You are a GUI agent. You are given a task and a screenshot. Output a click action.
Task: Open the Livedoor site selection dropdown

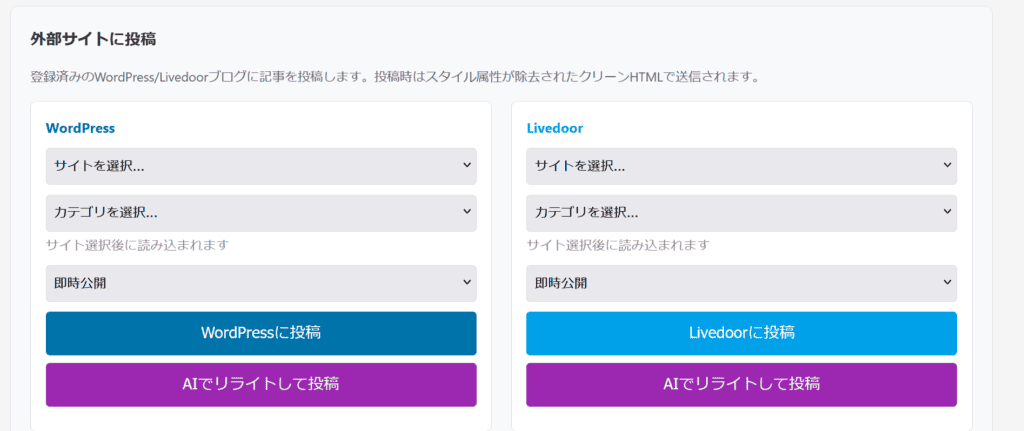click(740, 166)
